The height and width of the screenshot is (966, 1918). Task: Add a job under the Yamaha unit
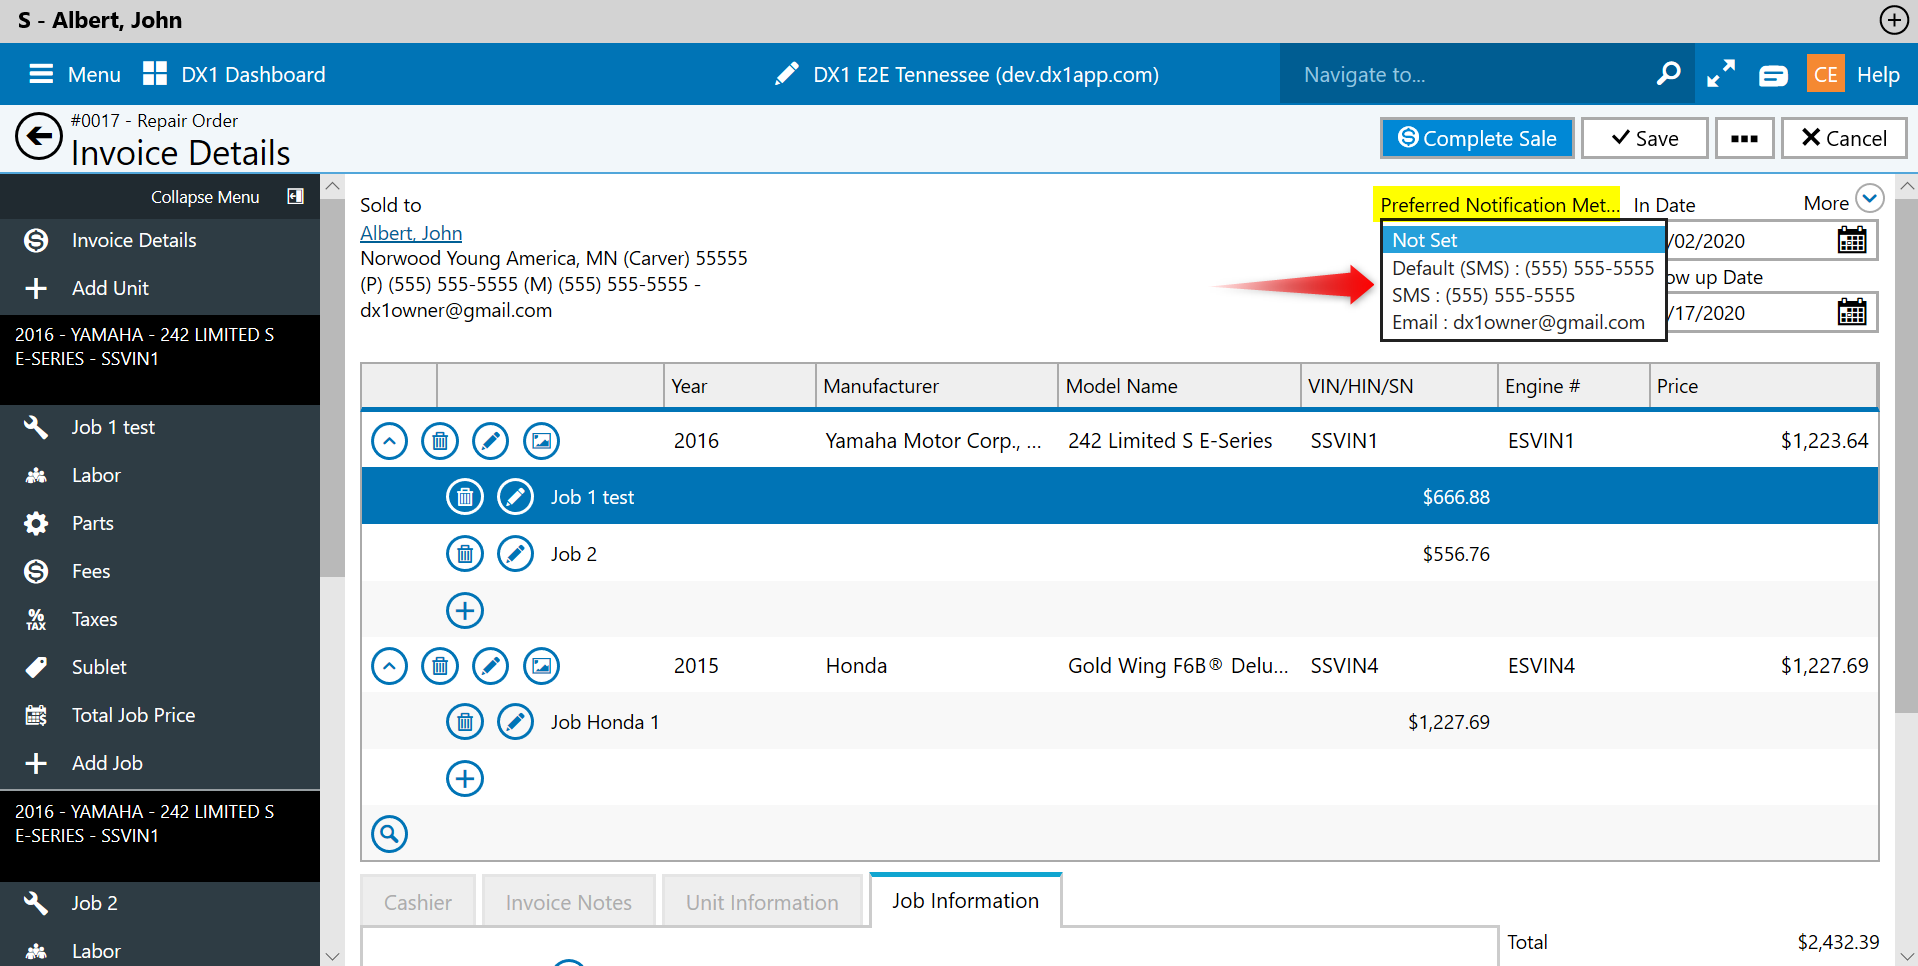pos(465,610)
